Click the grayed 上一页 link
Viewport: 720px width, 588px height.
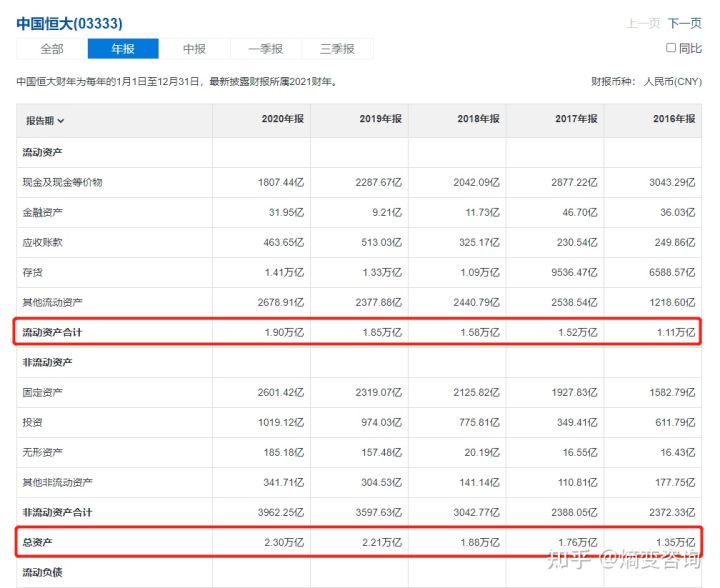coord(643,23)
